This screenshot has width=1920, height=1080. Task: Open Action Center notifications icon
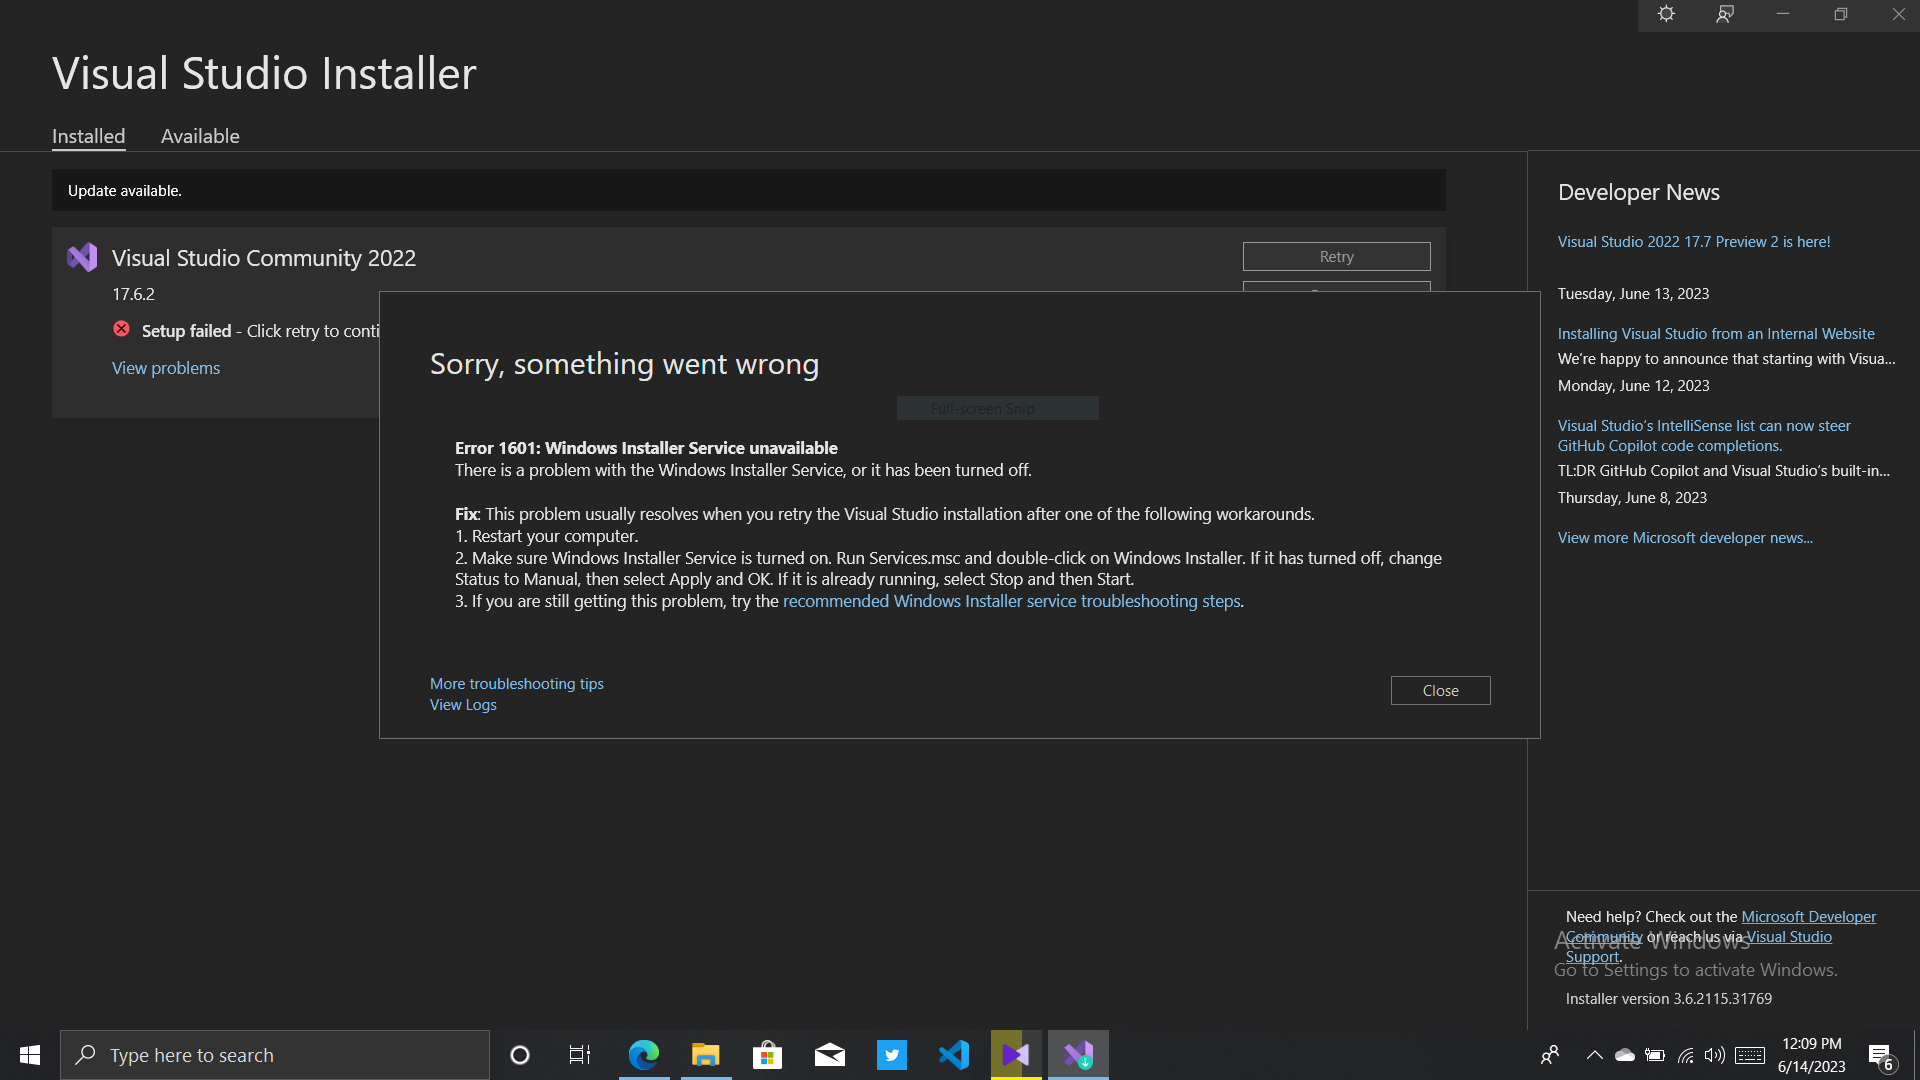[1880, 1054]
